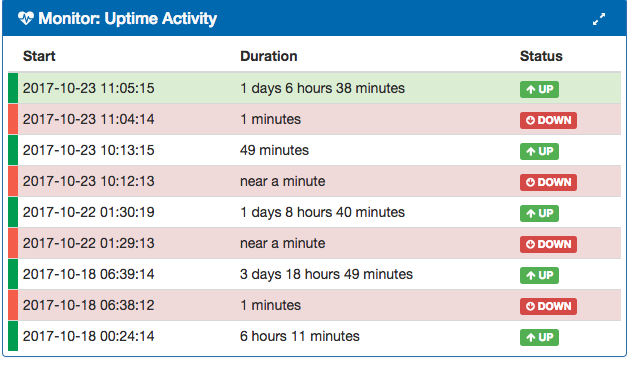Image resolution: width=637 pixels, height=367 pixels.
Task: Click the green status bar of 2017-10-18 00:24:14 row
Action: point(13,336)
